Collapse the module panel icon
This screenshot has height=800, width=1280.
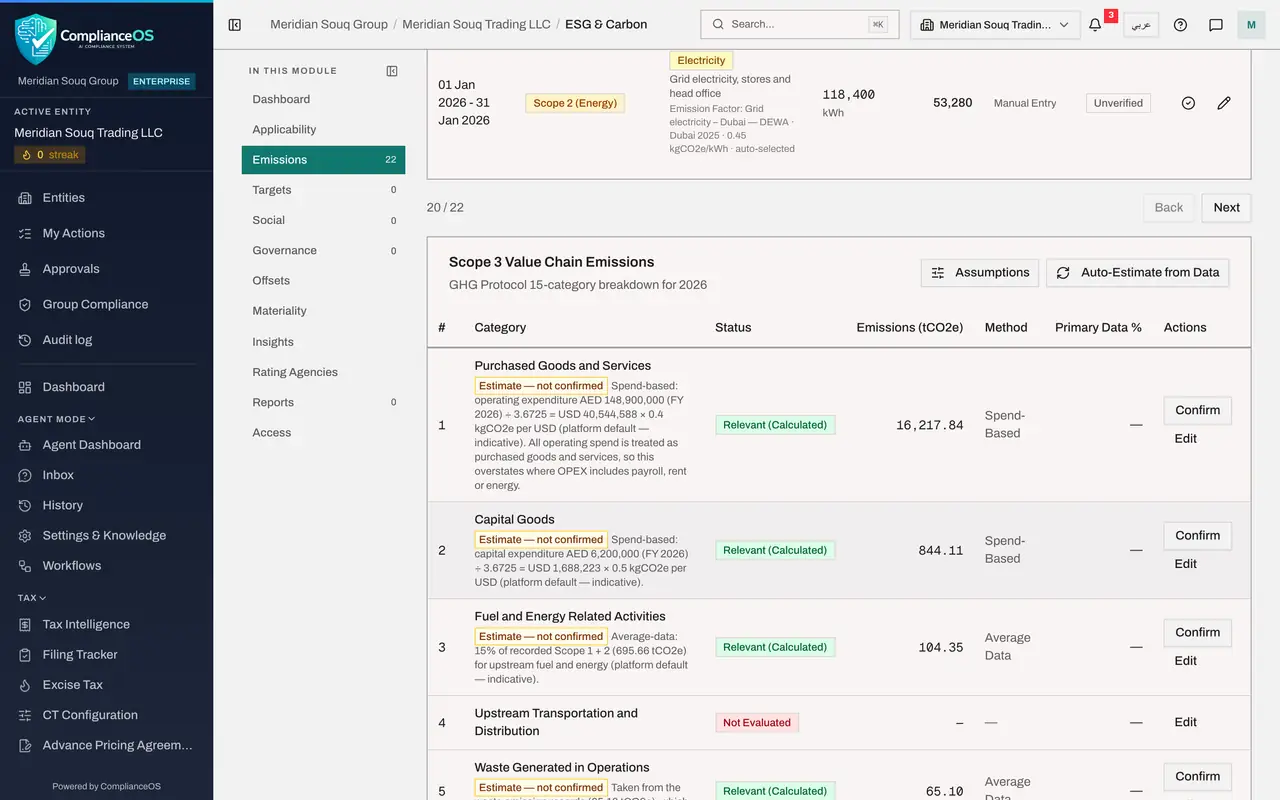(x=392, y=71)
